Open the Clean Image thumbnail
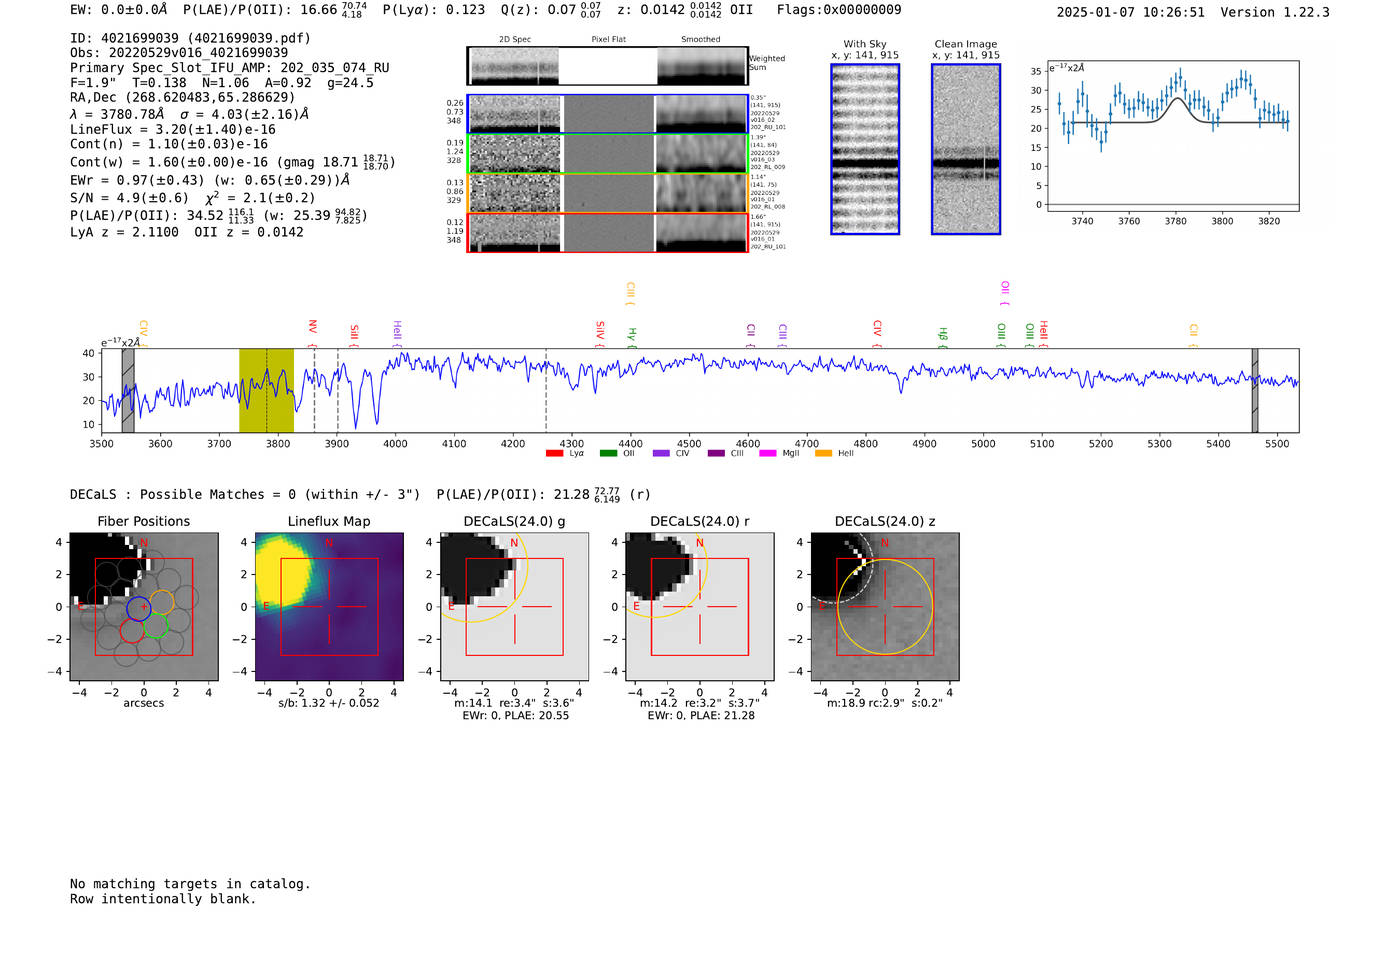Image resolution: width=1400 pixels, height=953 pixels. pos(966,149)
